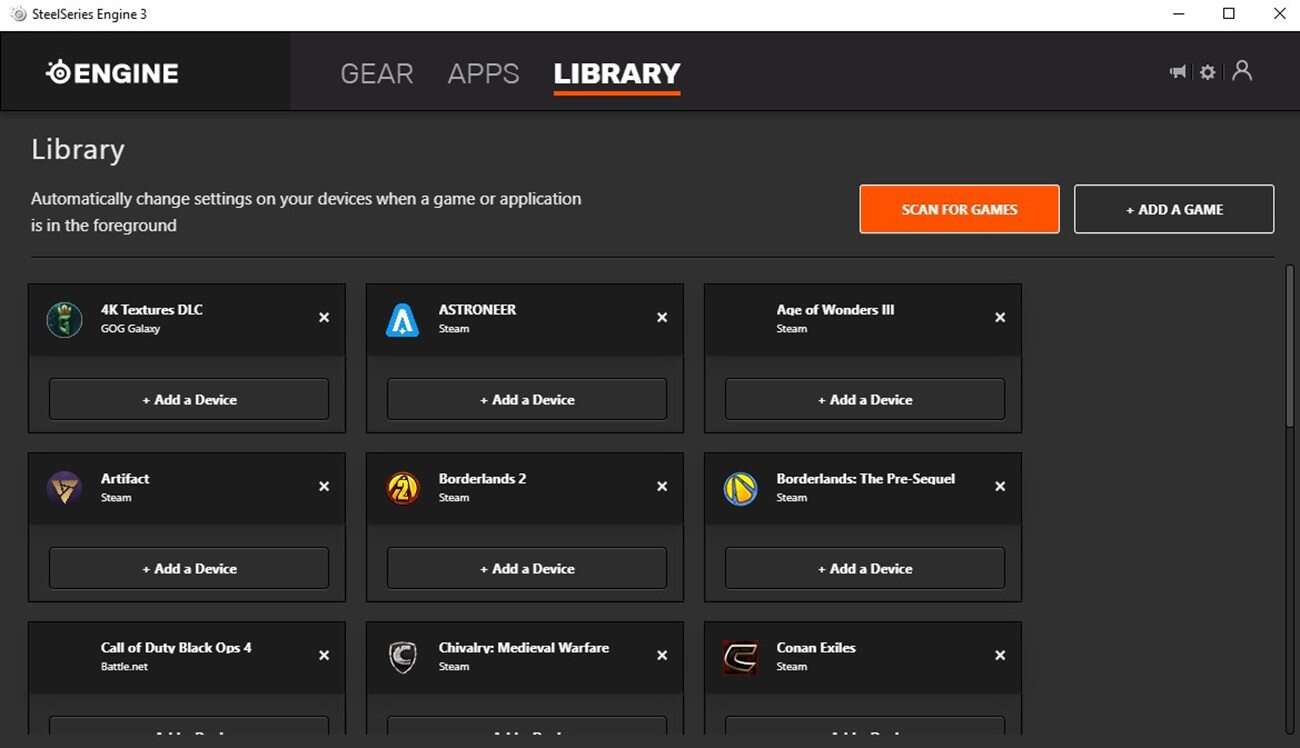Click the SteelSeries Engine logo
The image size is (1300, 748).
[112, 73]
